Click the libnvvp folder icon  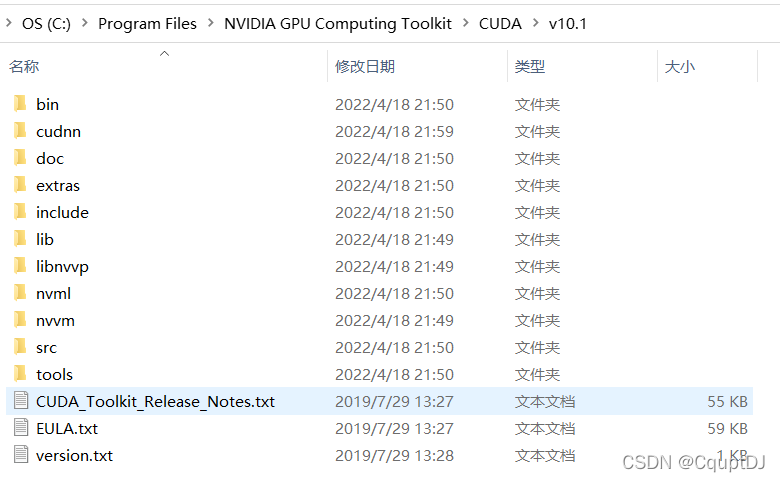pos(20,266)
